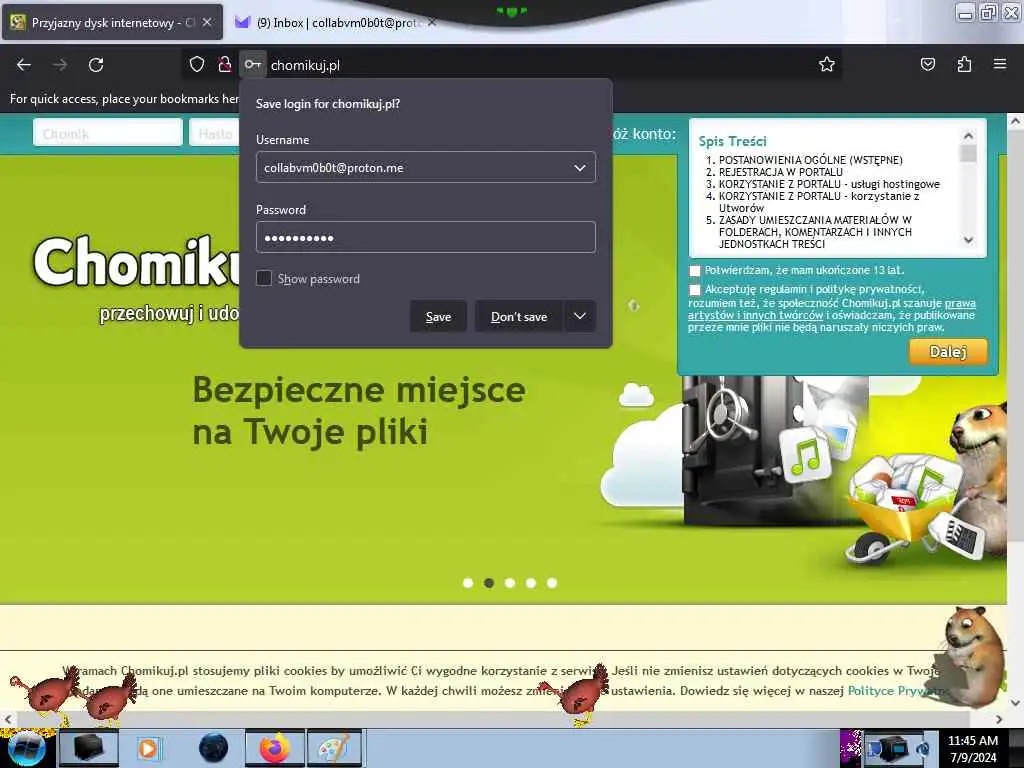Click the Don't save button
This screenshot has width=1024, height=768.
click(x=519, y=316)
